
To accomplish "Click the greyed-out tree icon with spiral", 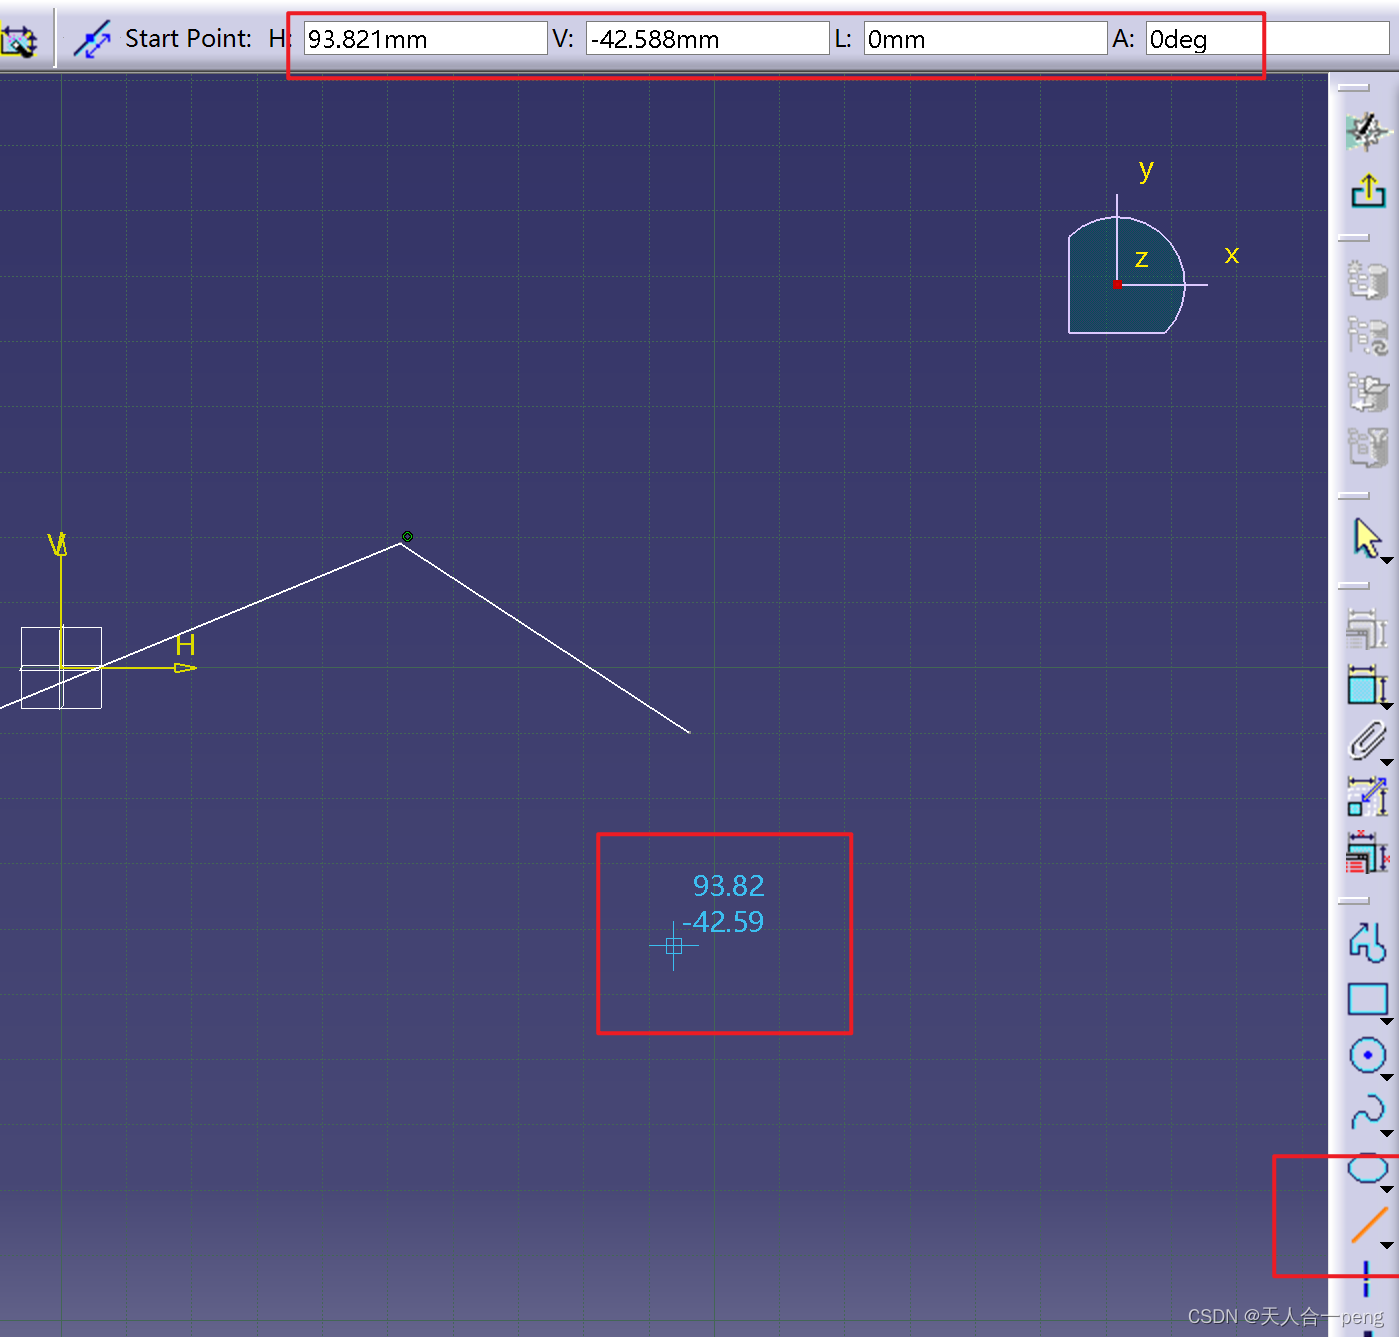I will point(1367,336).
